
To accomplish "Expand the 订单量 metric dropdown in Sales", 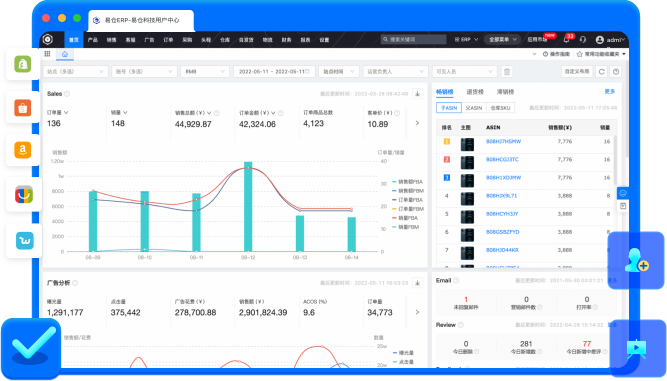I will [x=58, y=113].
